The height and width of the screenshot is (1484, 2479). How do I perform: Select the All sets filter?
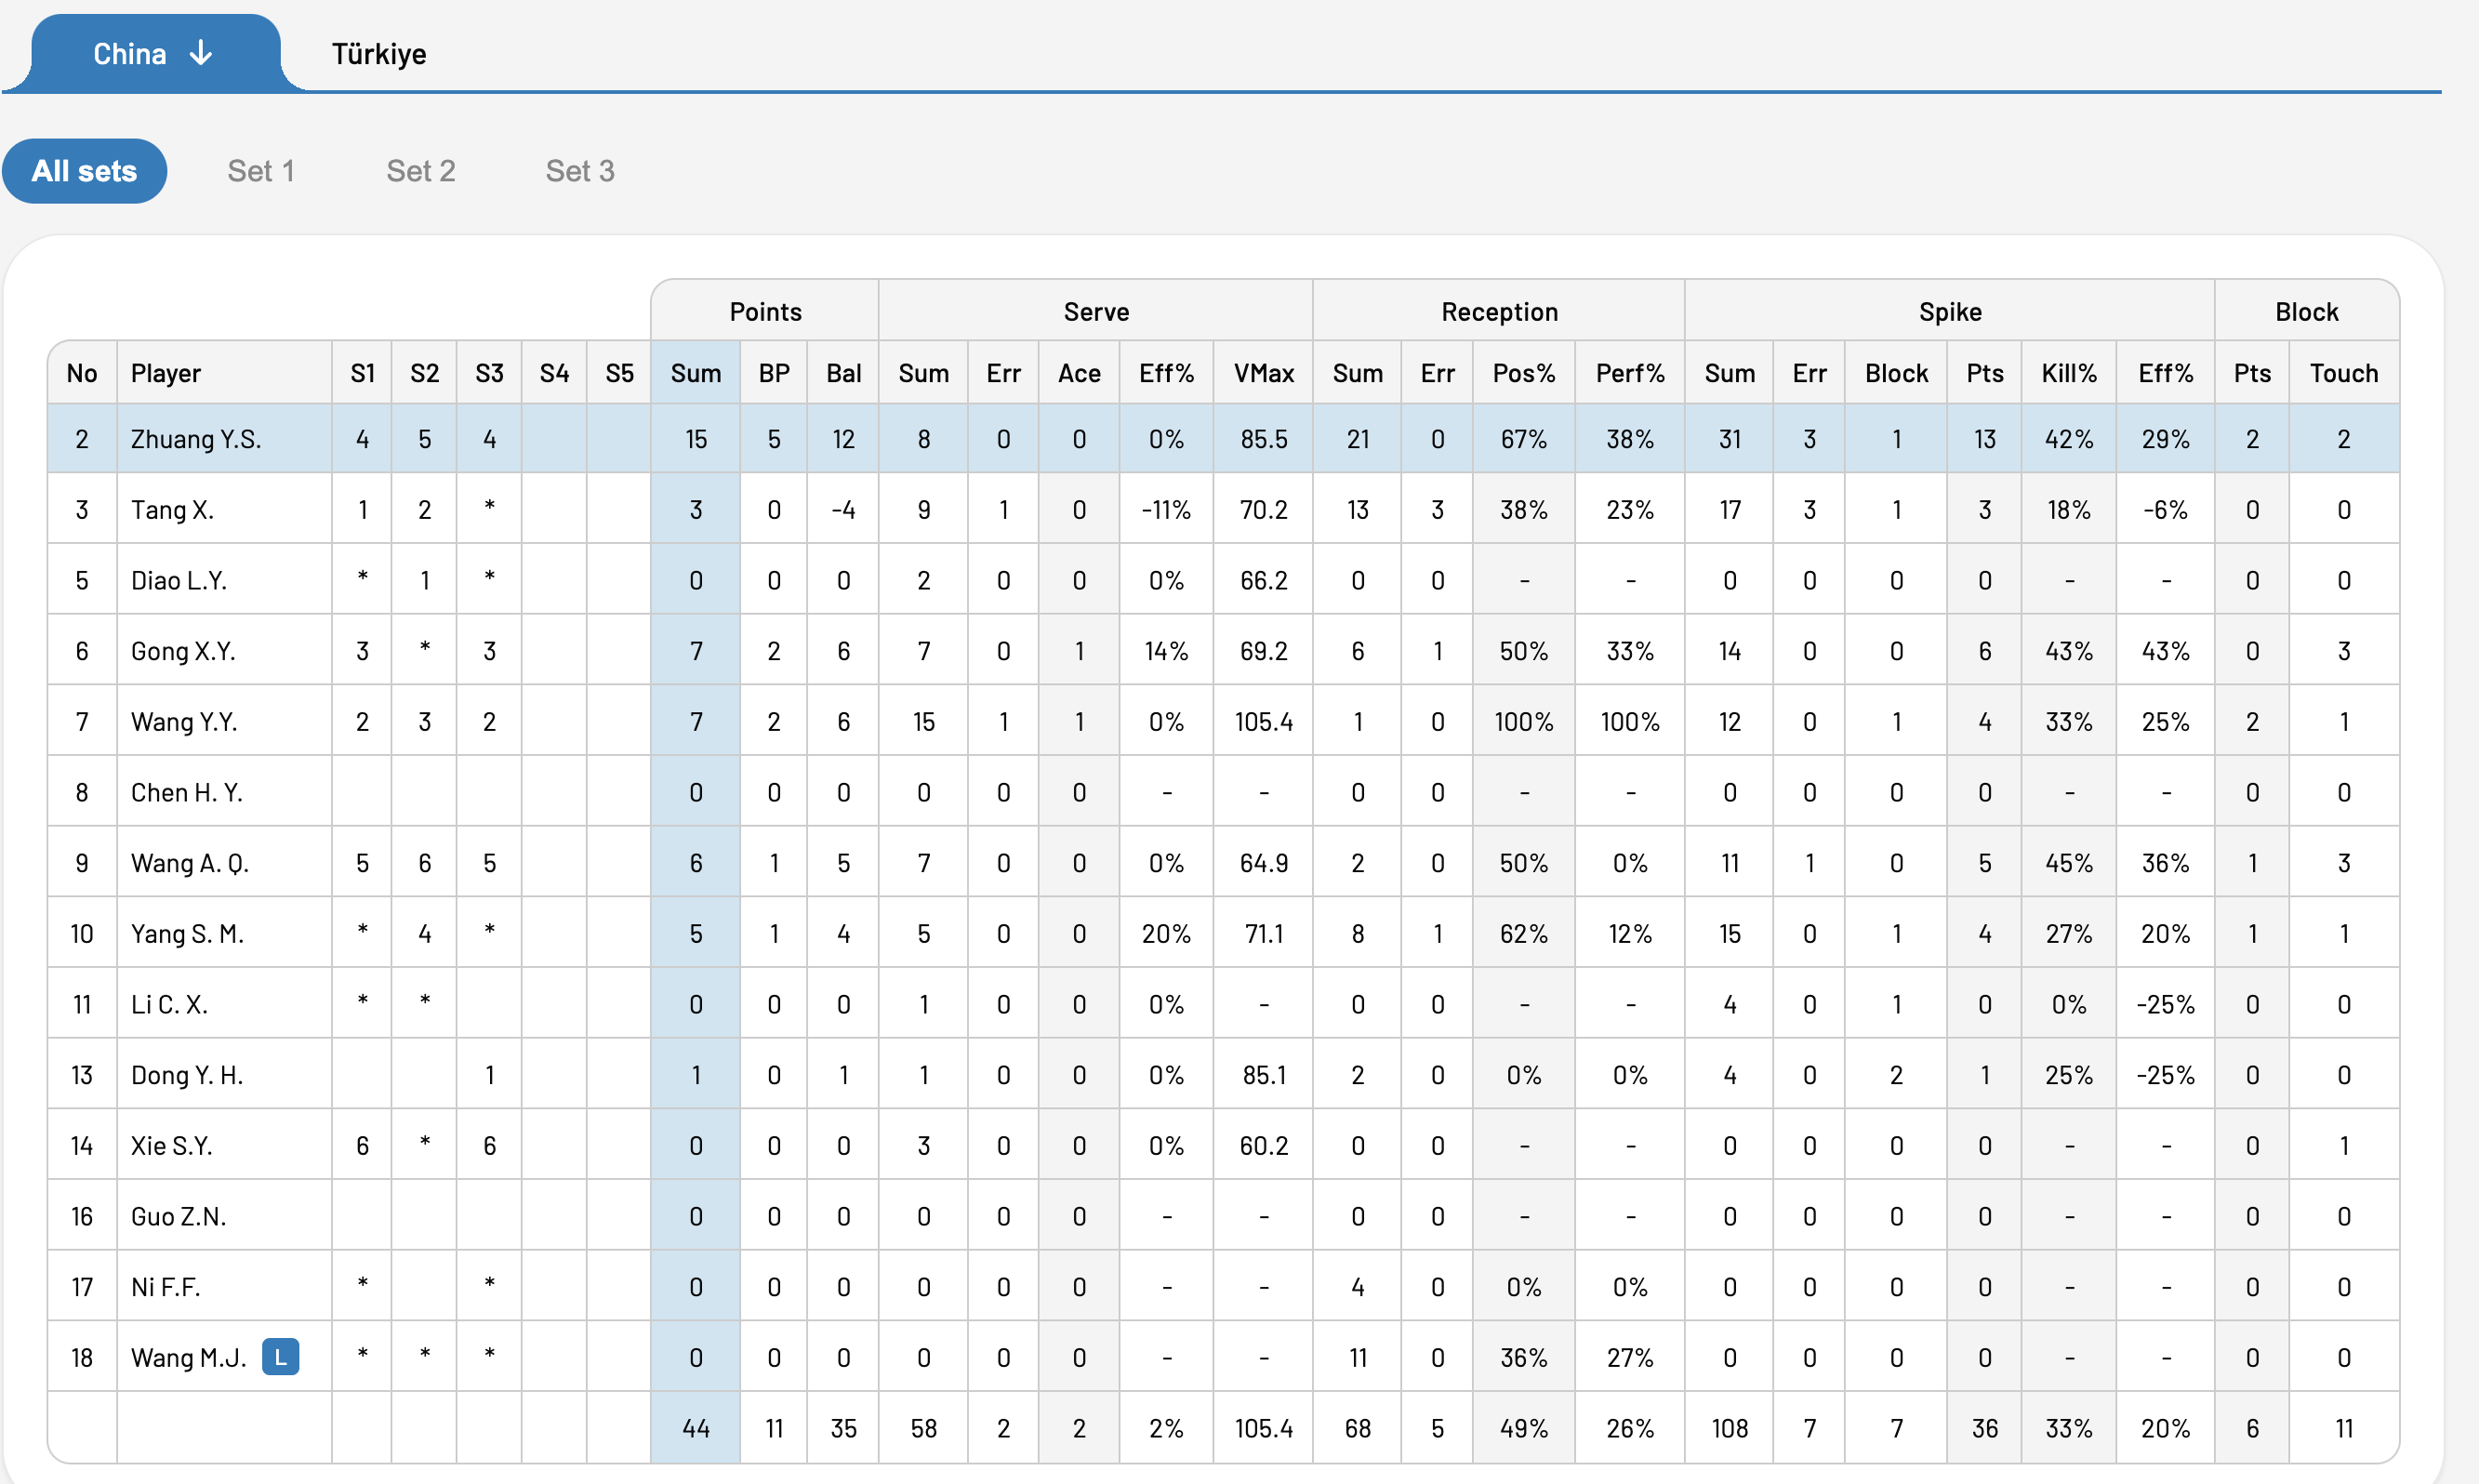[x=84, y=171]
